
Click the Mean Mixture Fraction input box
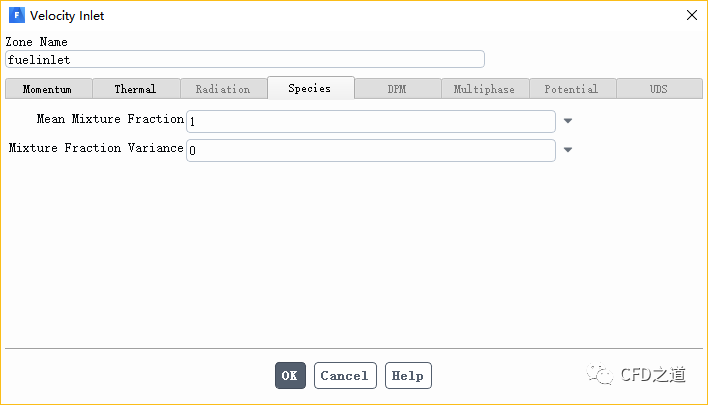370,121
